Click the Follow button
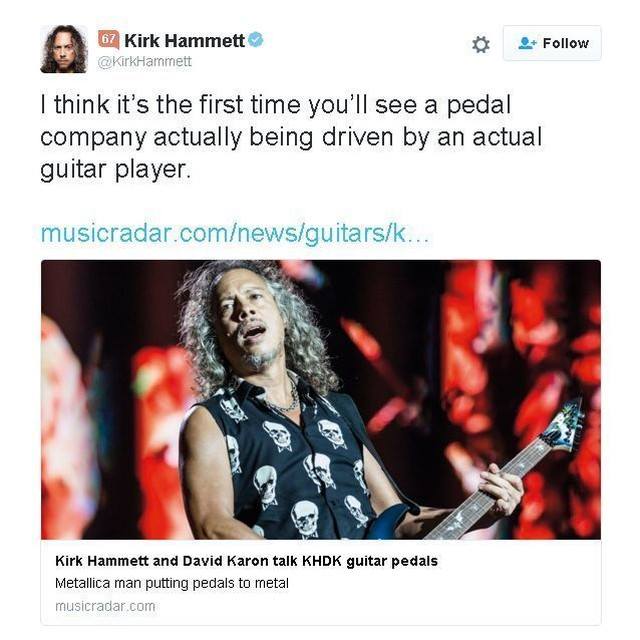This screenshot has height=640, width=640. coord(552,43)
